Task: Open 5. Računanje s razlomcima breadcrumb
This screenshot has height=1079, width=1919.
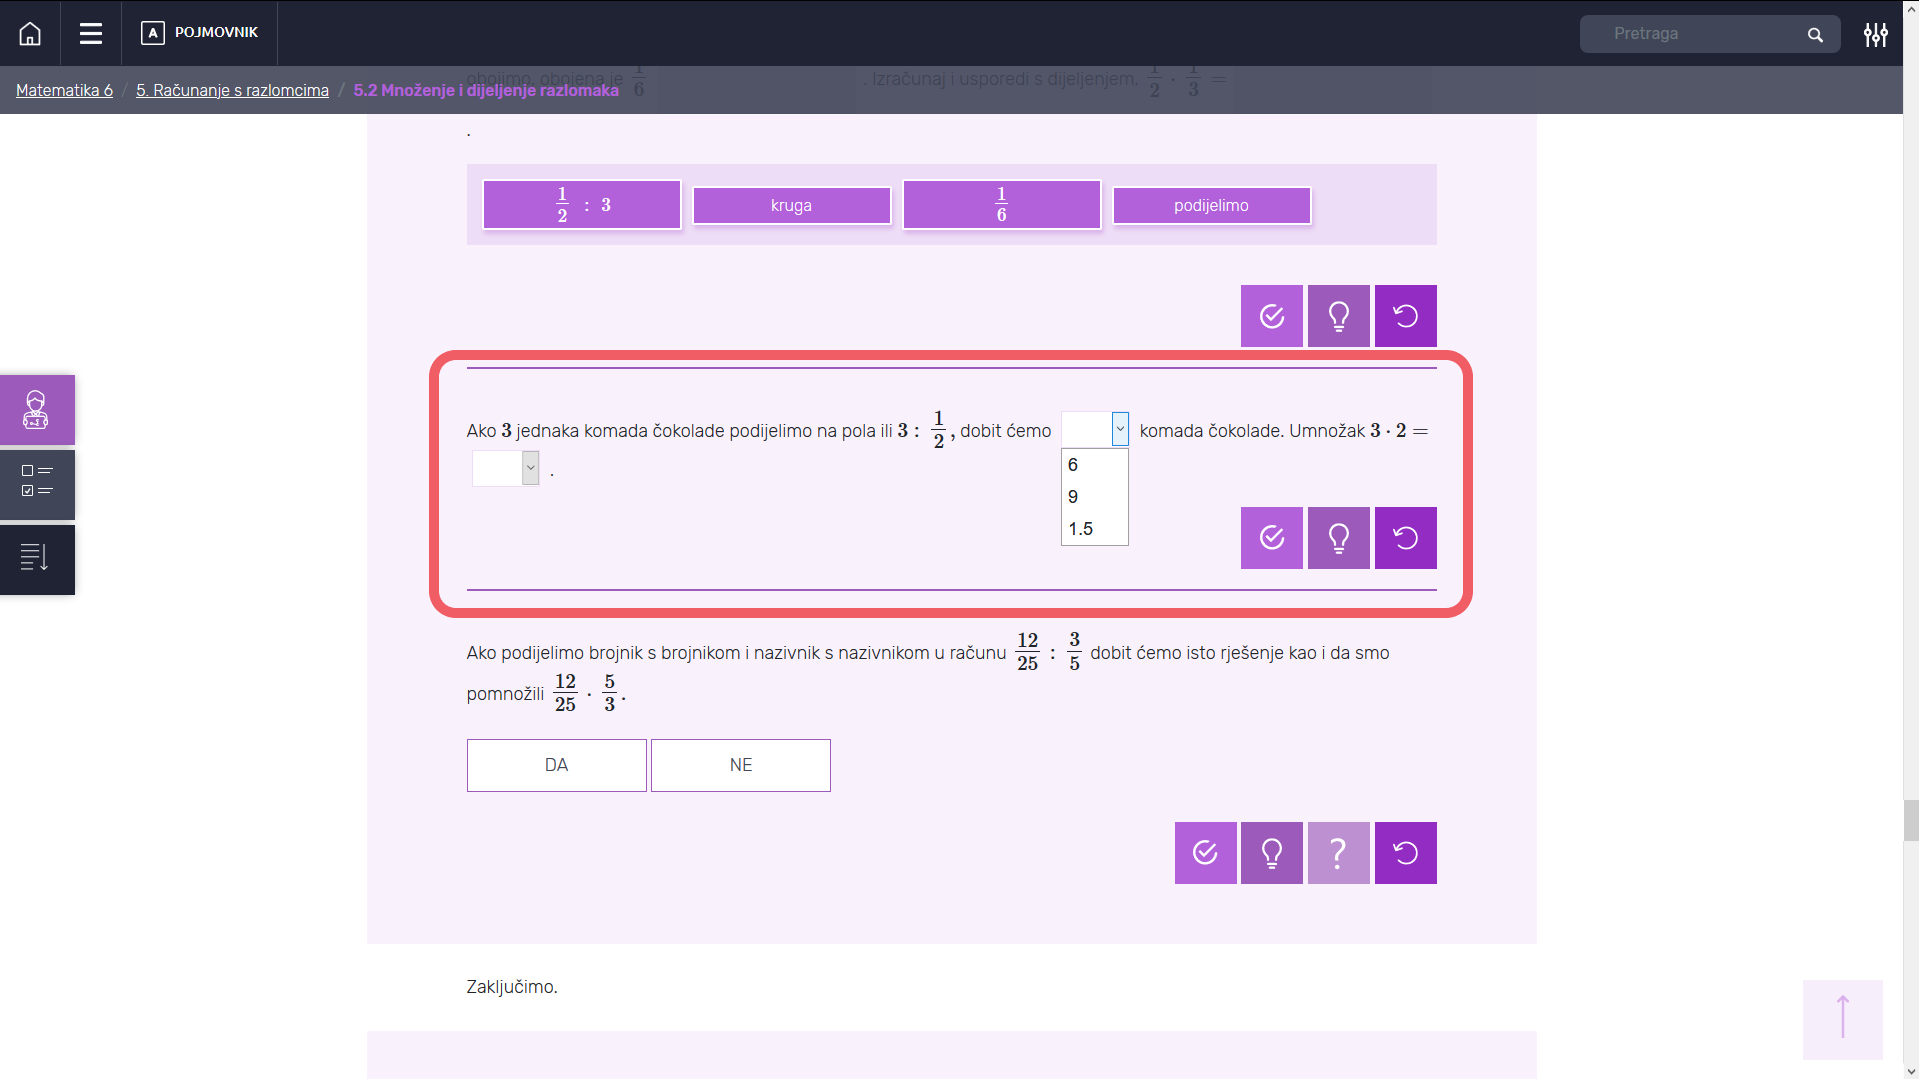Action: 232,90
